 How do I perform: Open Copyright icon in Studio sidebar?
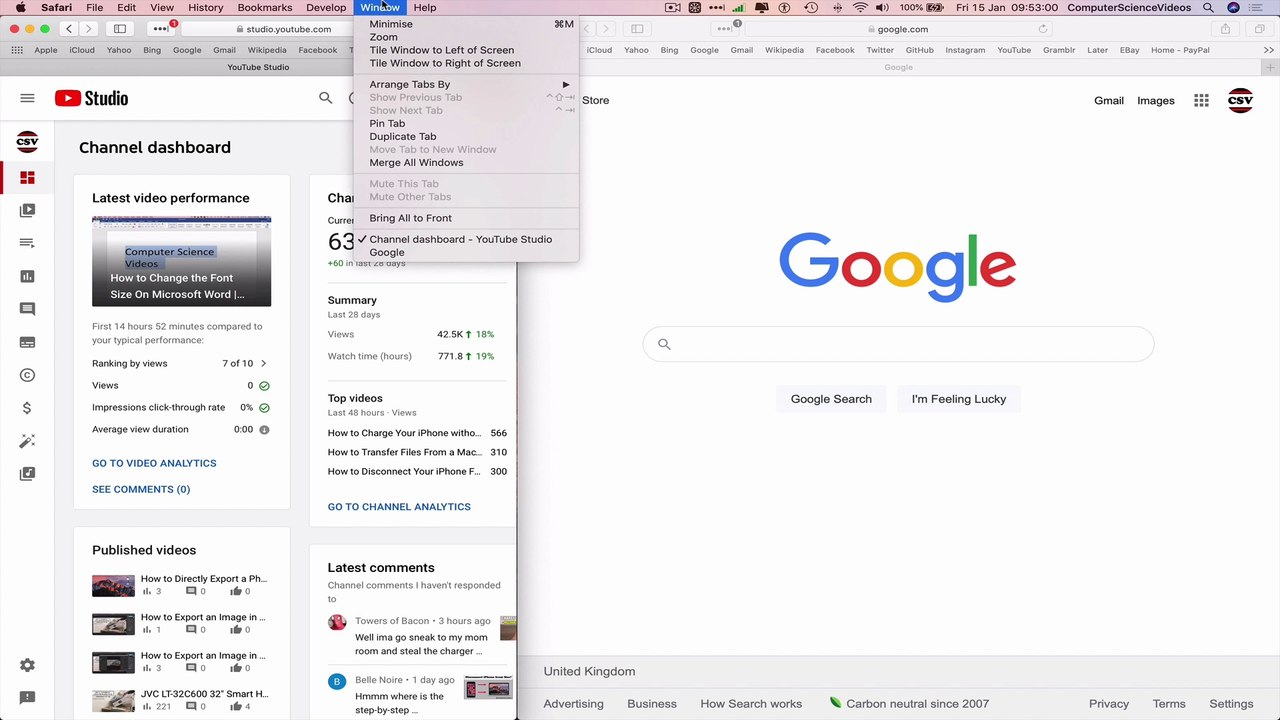tap(27, 375)
